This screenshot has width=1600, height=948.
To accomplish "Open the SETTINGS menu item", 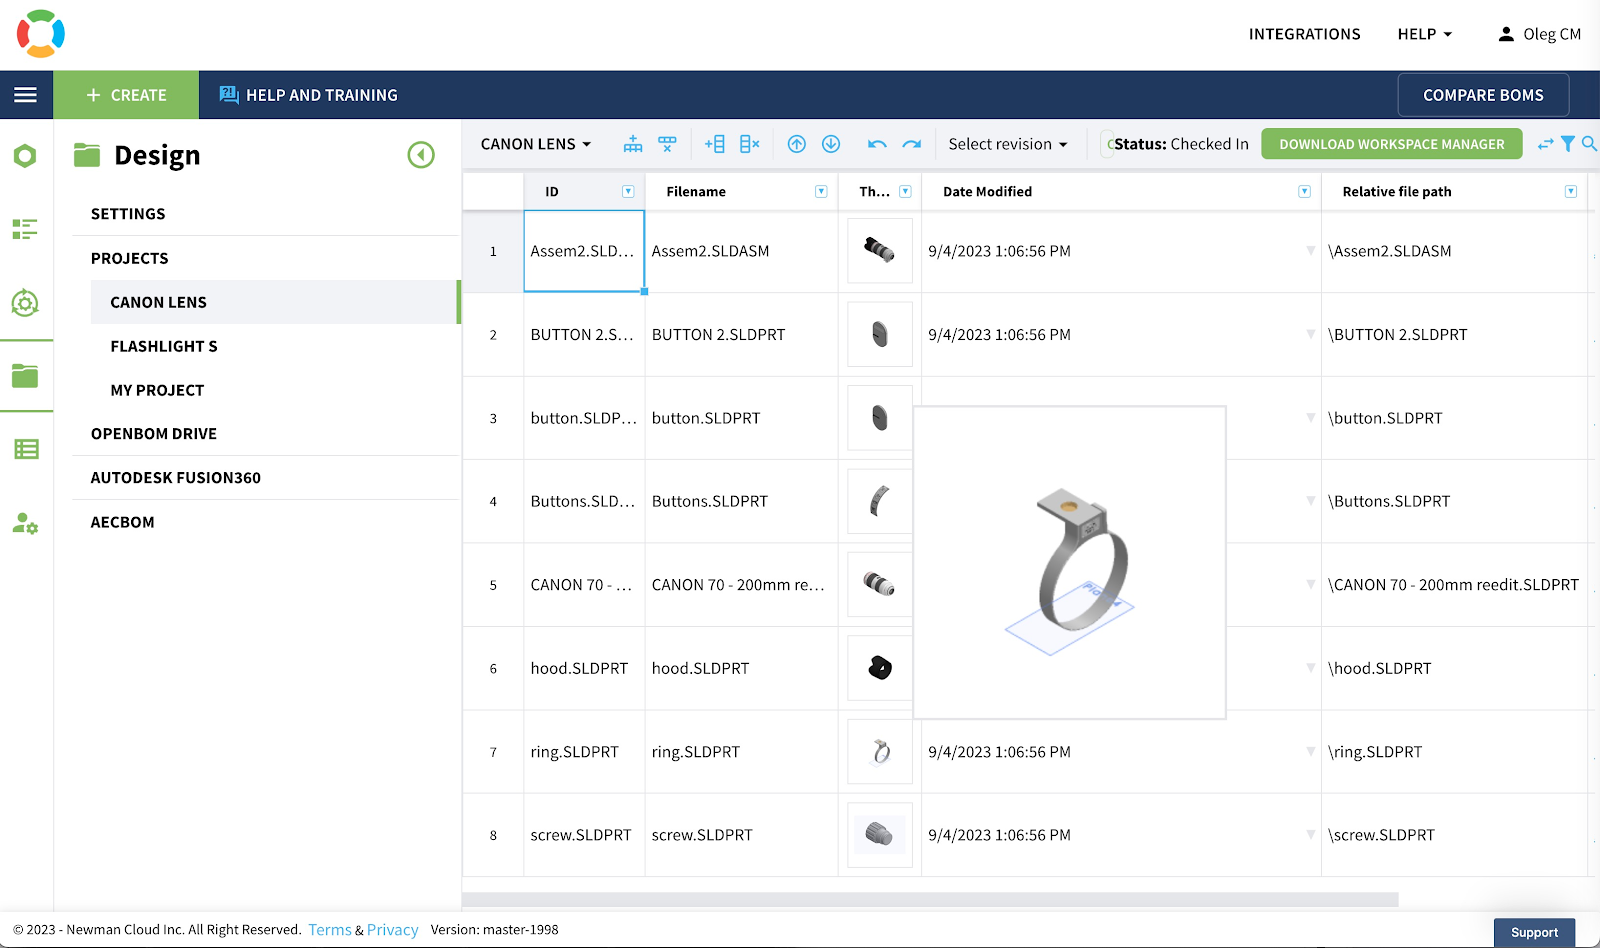I will (x=128, y=214).
